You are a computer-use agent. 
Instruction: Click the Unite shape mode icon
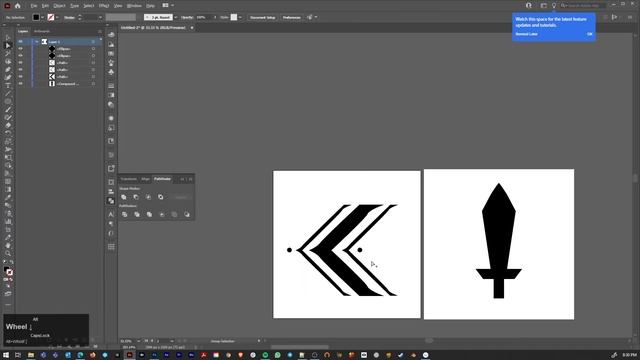(124, 197)
